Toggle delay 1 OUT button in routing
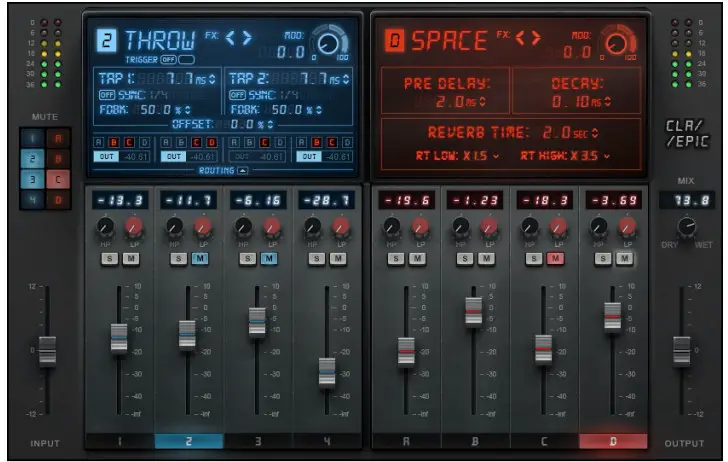Image resolution: width=728 pixels, height=462 pixels. pos(107,156)
